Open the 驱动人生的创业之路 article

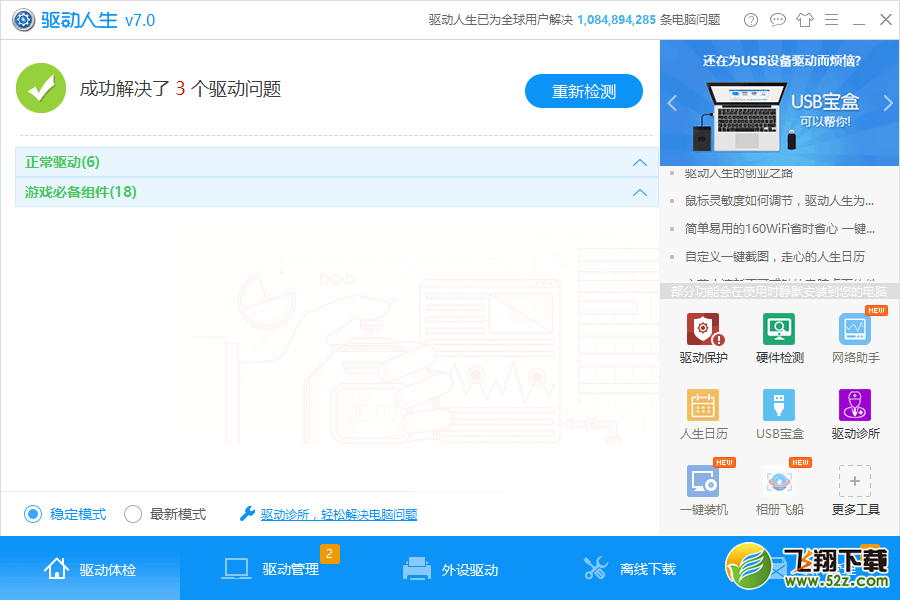click(739, 173)
